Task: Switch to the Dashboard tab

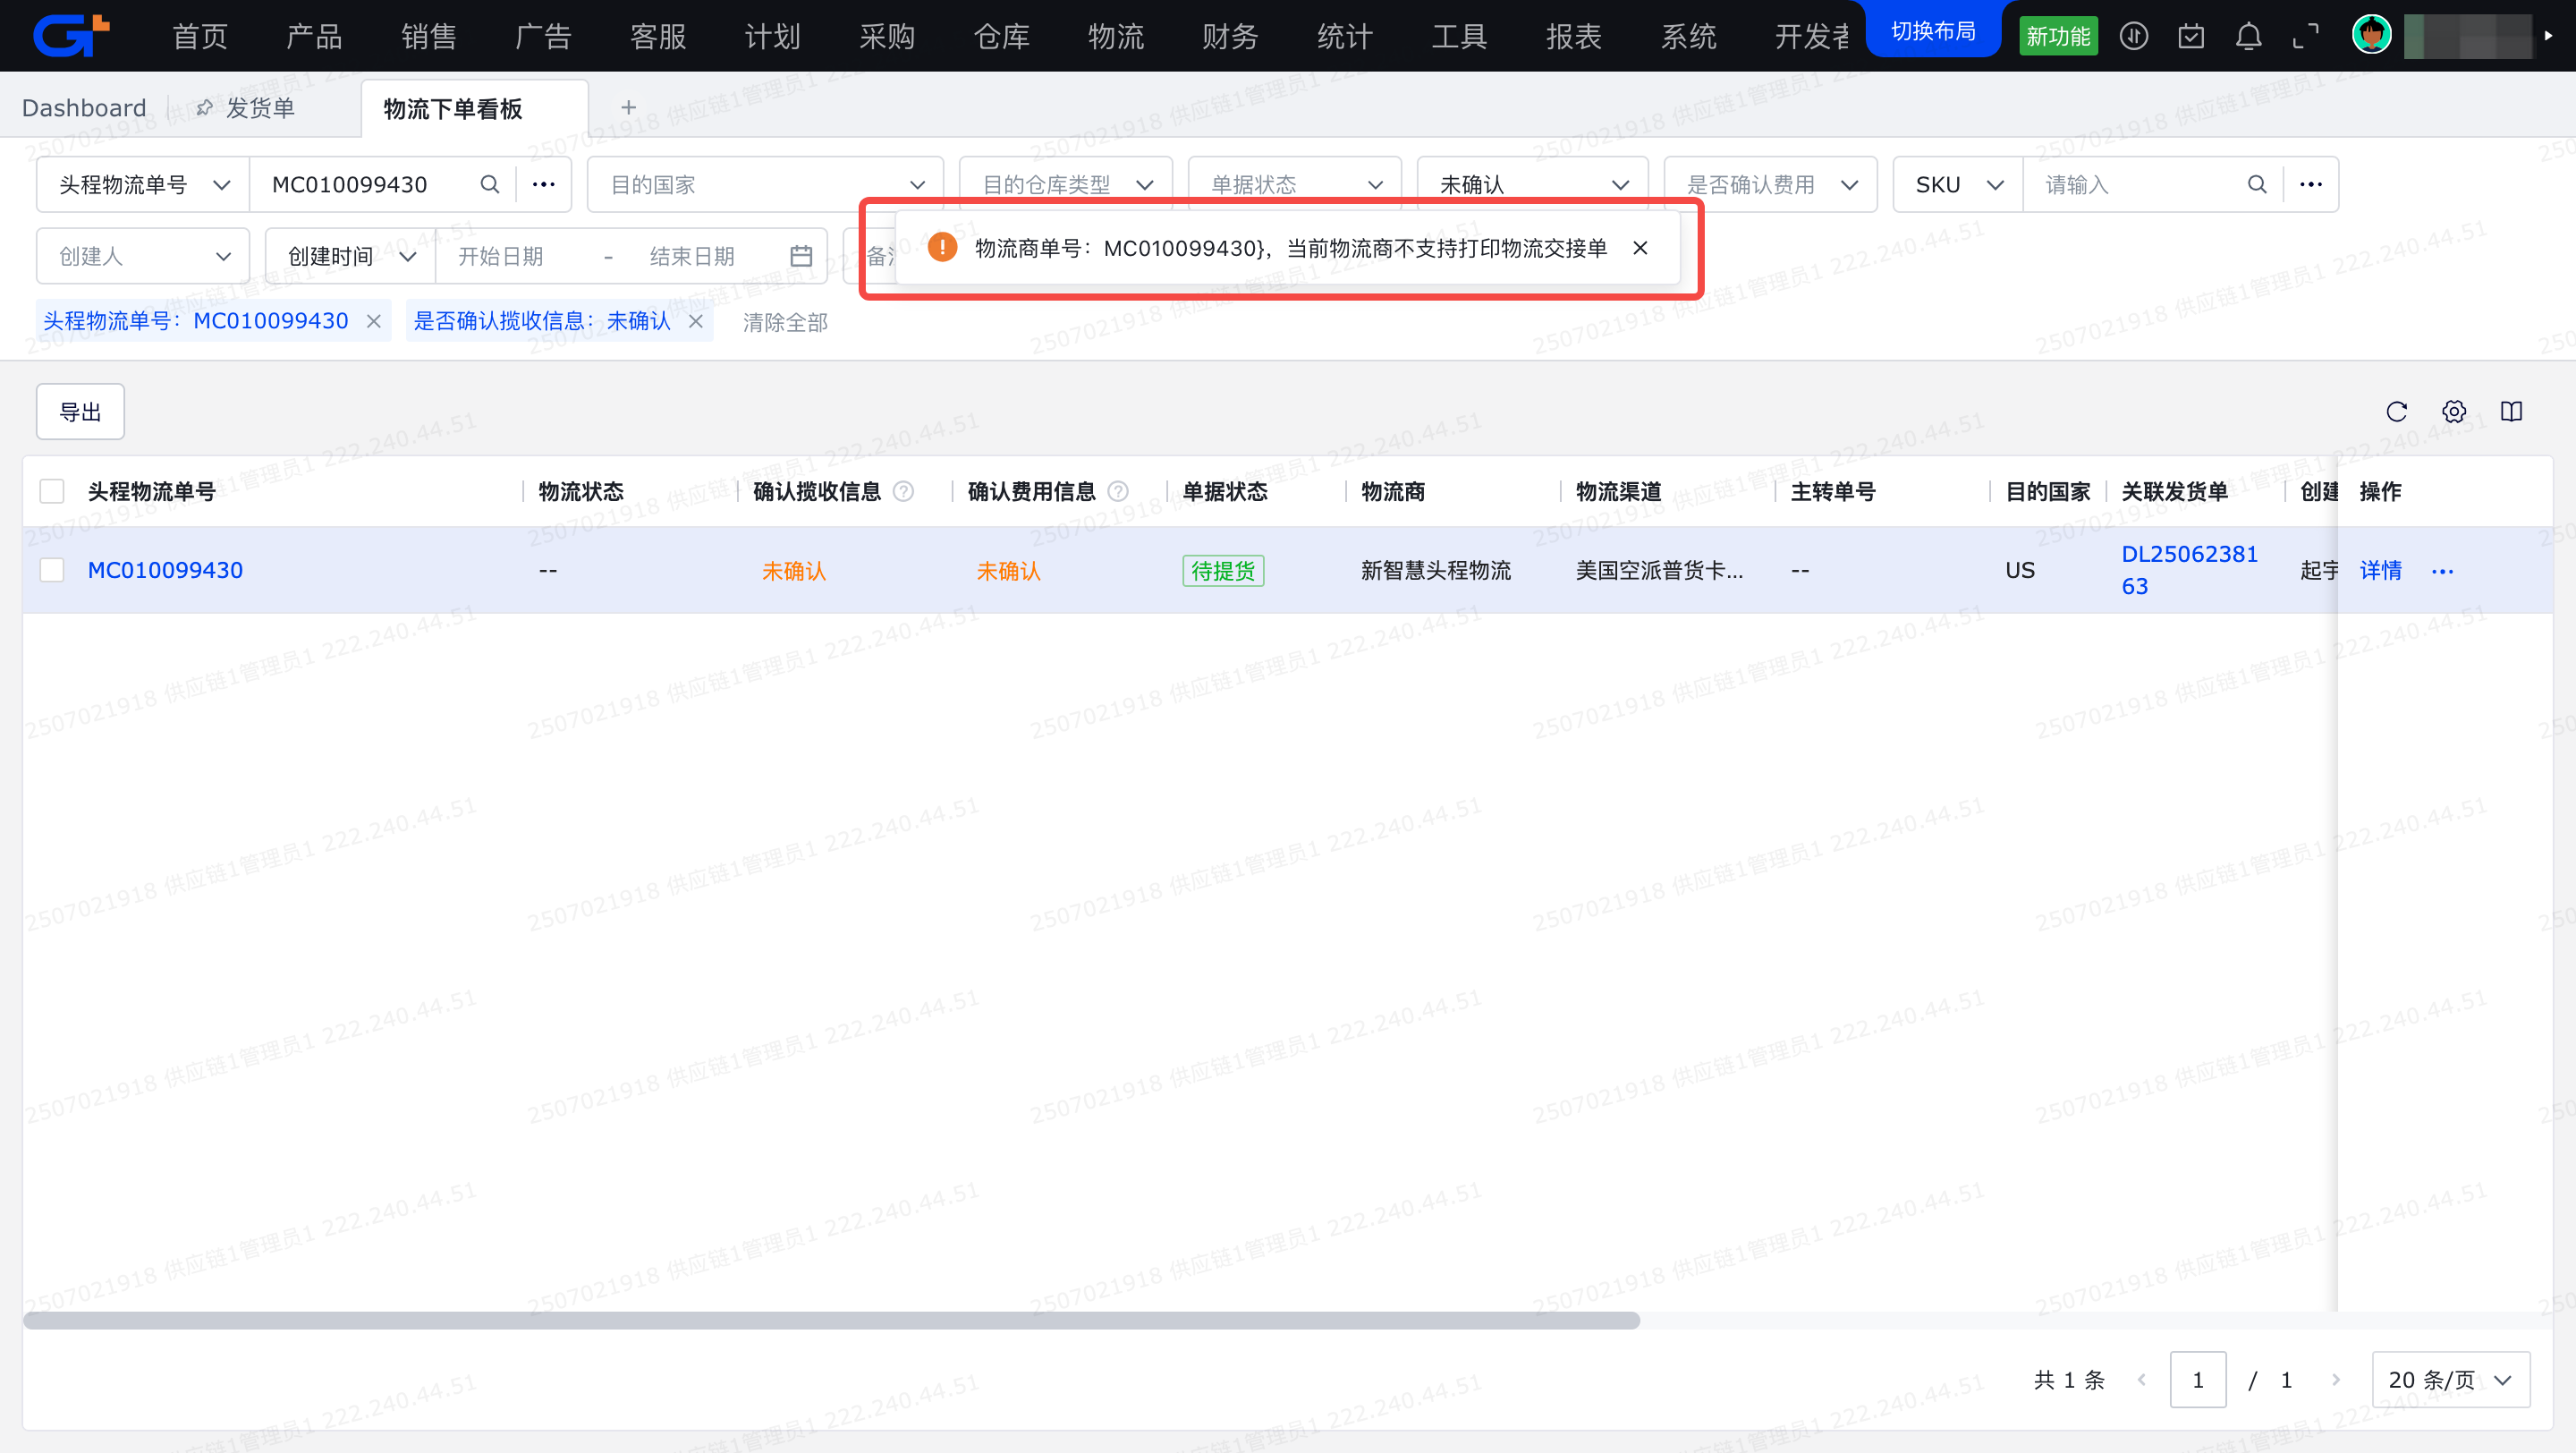Action: (x=84, y=107)
